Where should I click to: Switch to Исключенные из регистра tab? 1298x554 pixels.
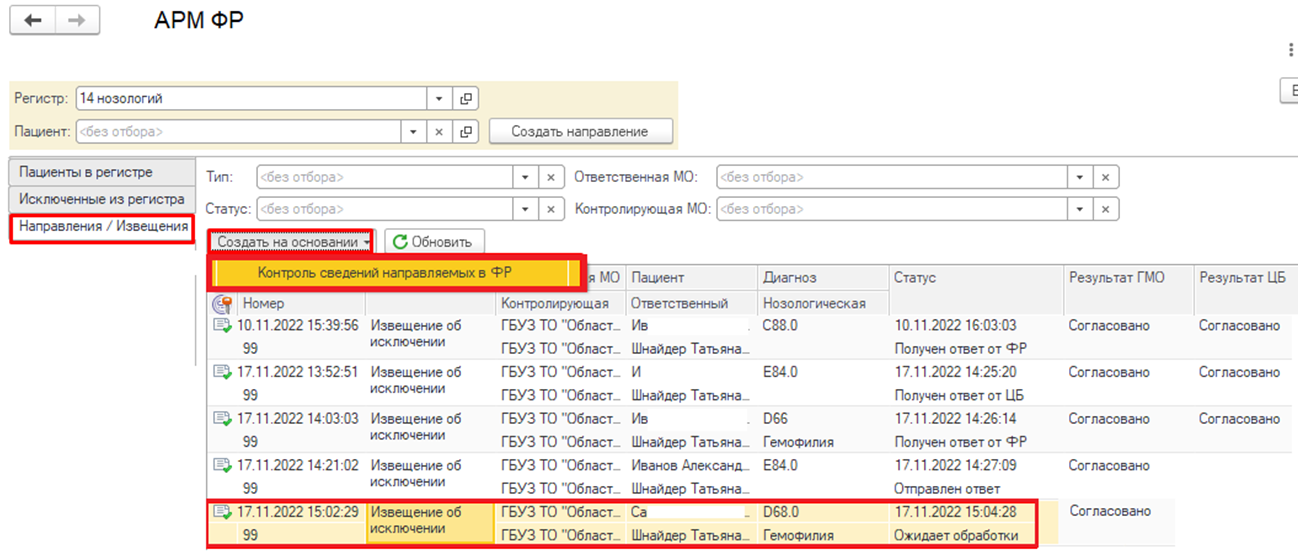(x=101, y=199)
